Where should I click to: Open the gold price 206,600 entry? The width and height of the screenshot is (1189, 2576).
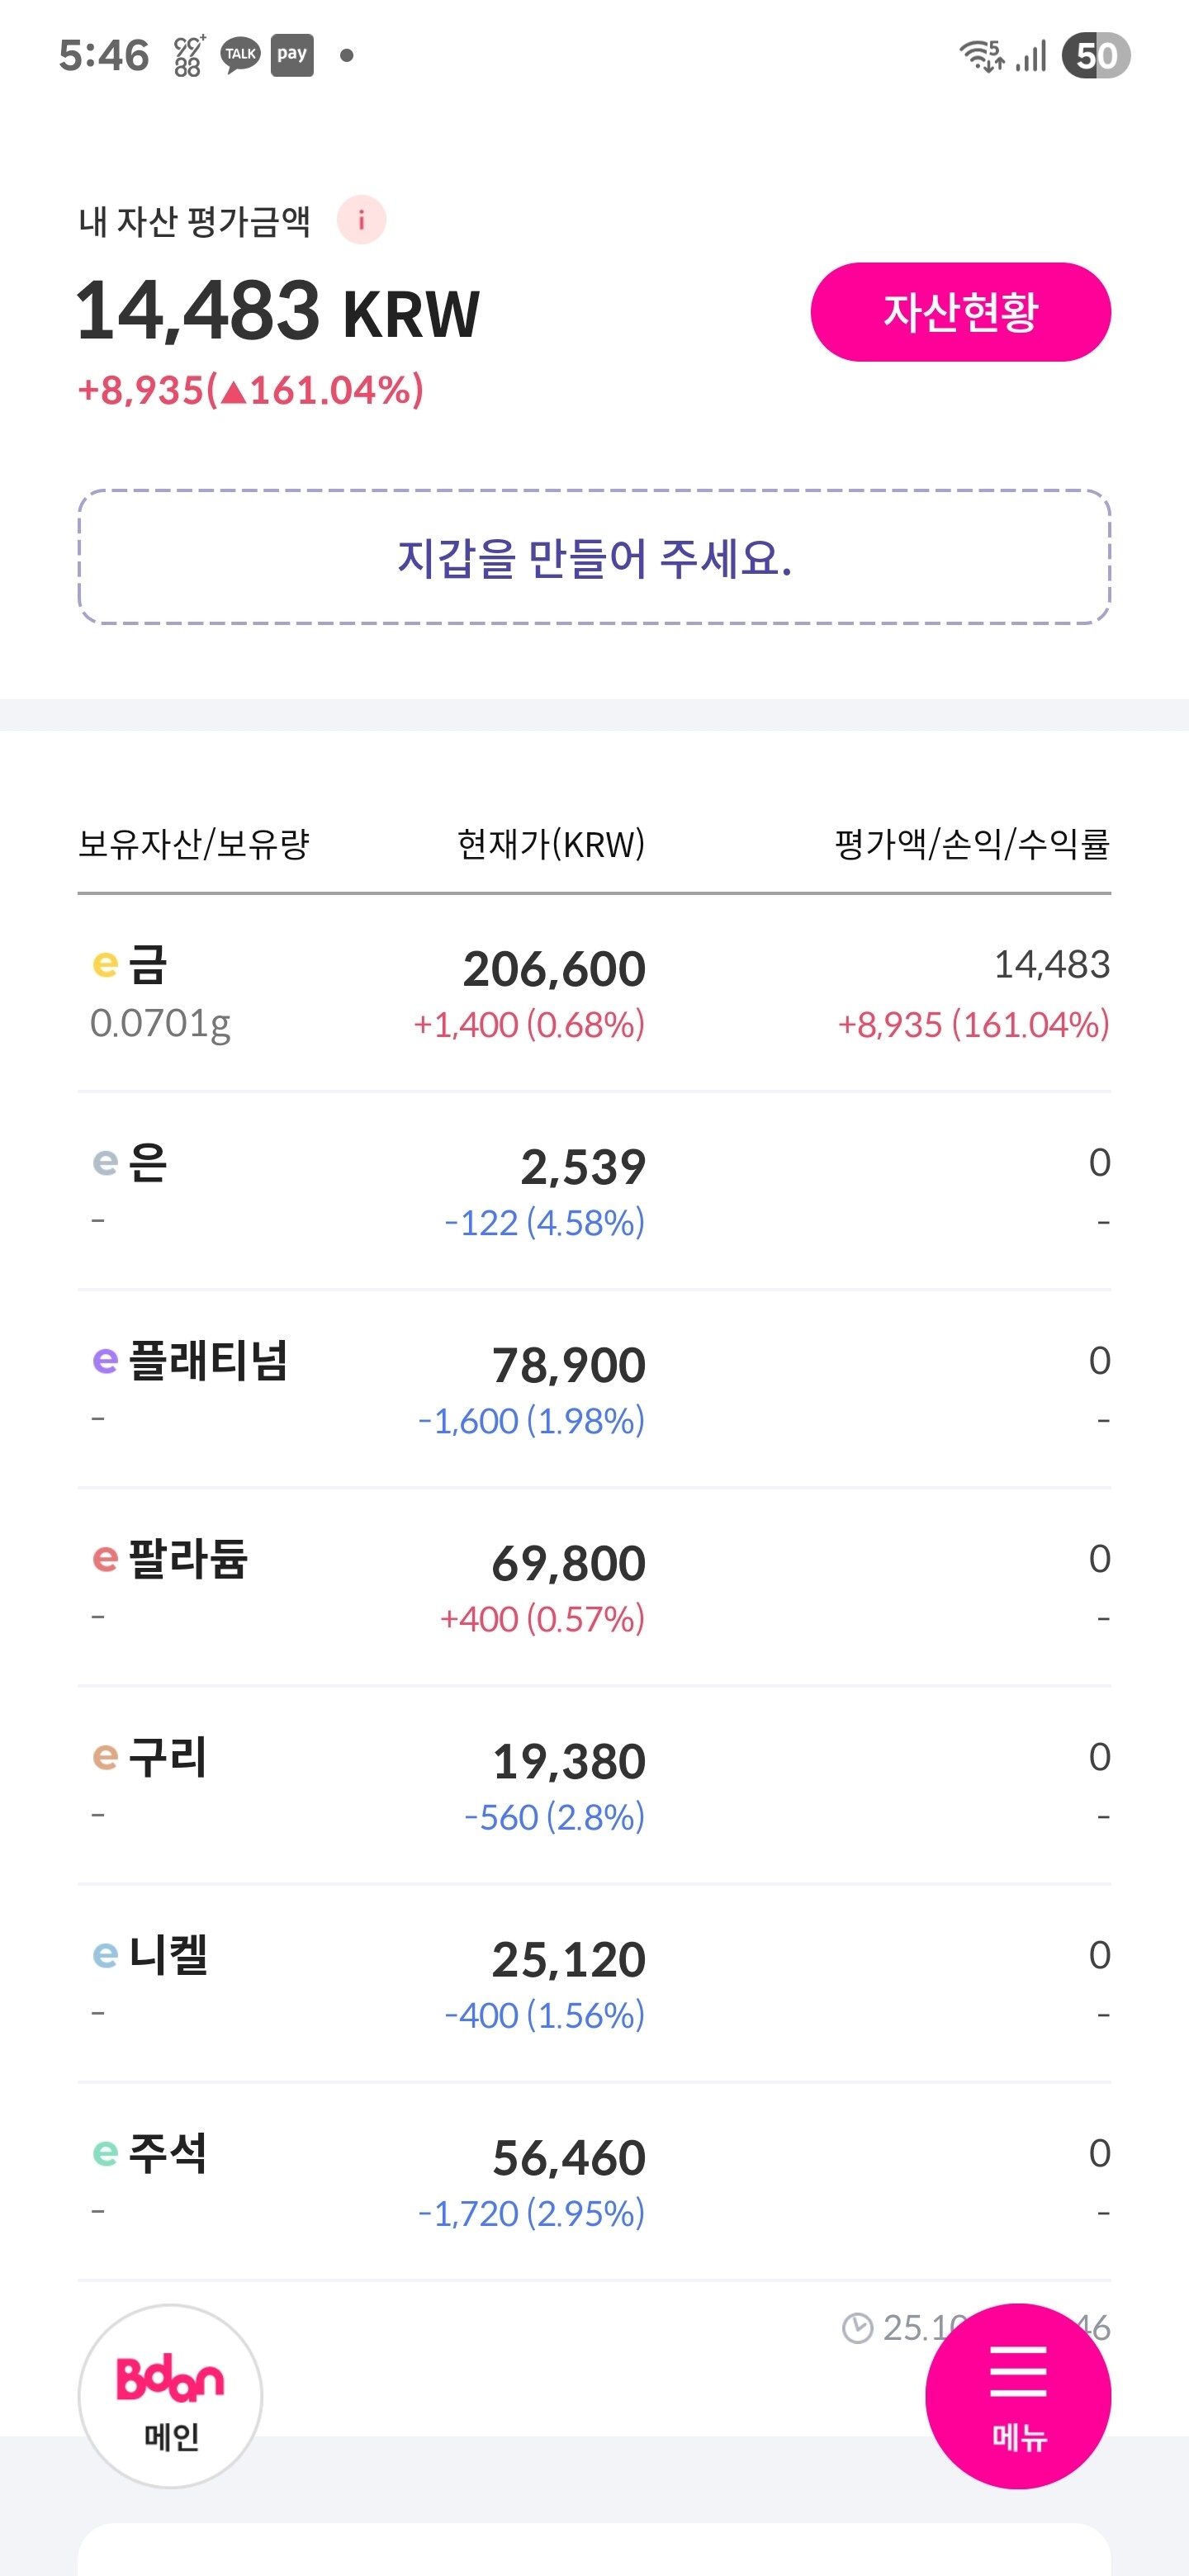[x=554, y=969]
